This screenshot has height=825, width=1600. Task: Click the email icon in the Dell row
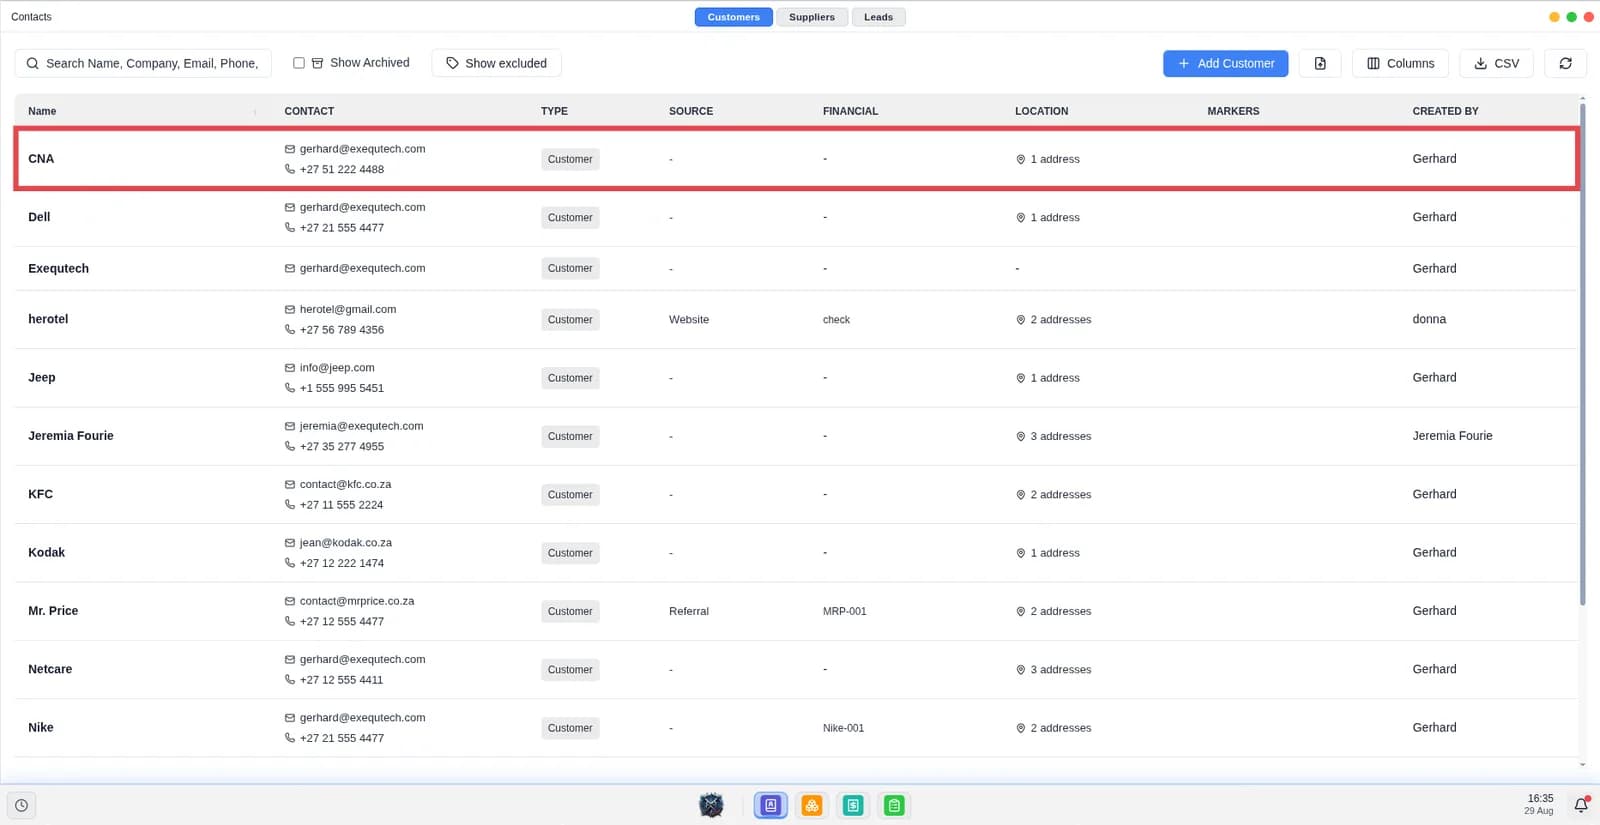click(x=290, y=207)
